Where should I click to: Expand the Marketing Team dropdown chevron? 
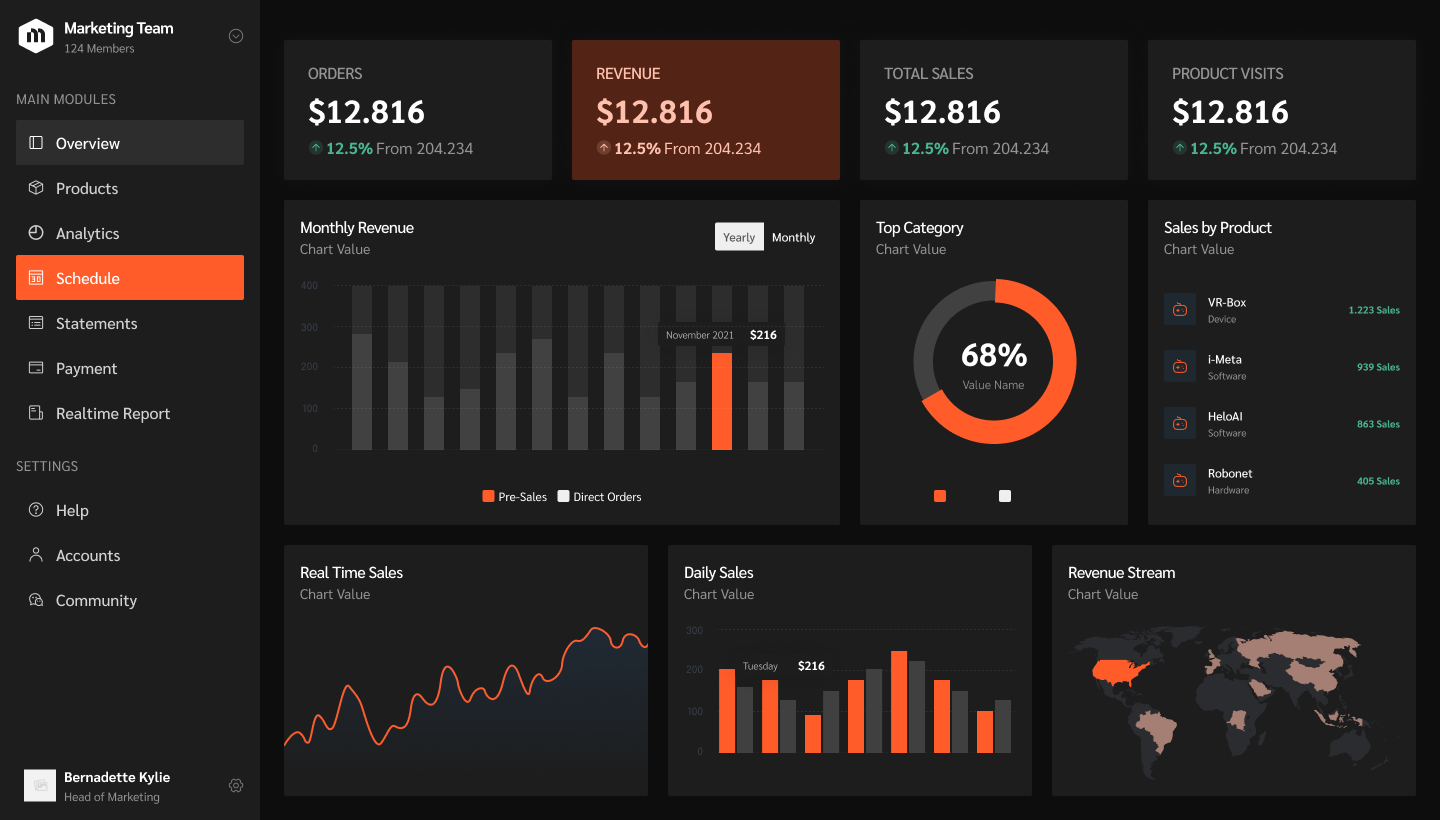[236, 36]
